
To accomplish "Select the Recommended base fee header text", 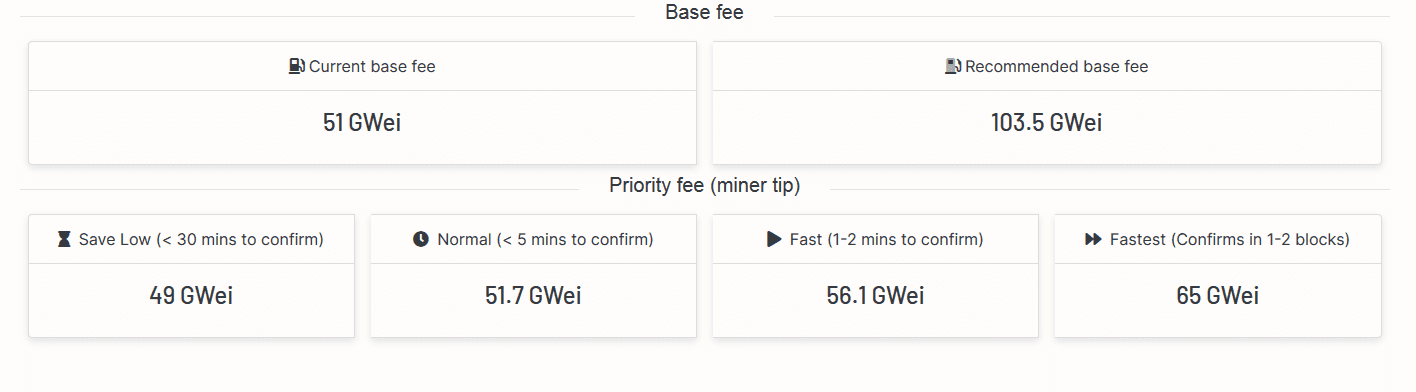I will (x=1057, y=67).
